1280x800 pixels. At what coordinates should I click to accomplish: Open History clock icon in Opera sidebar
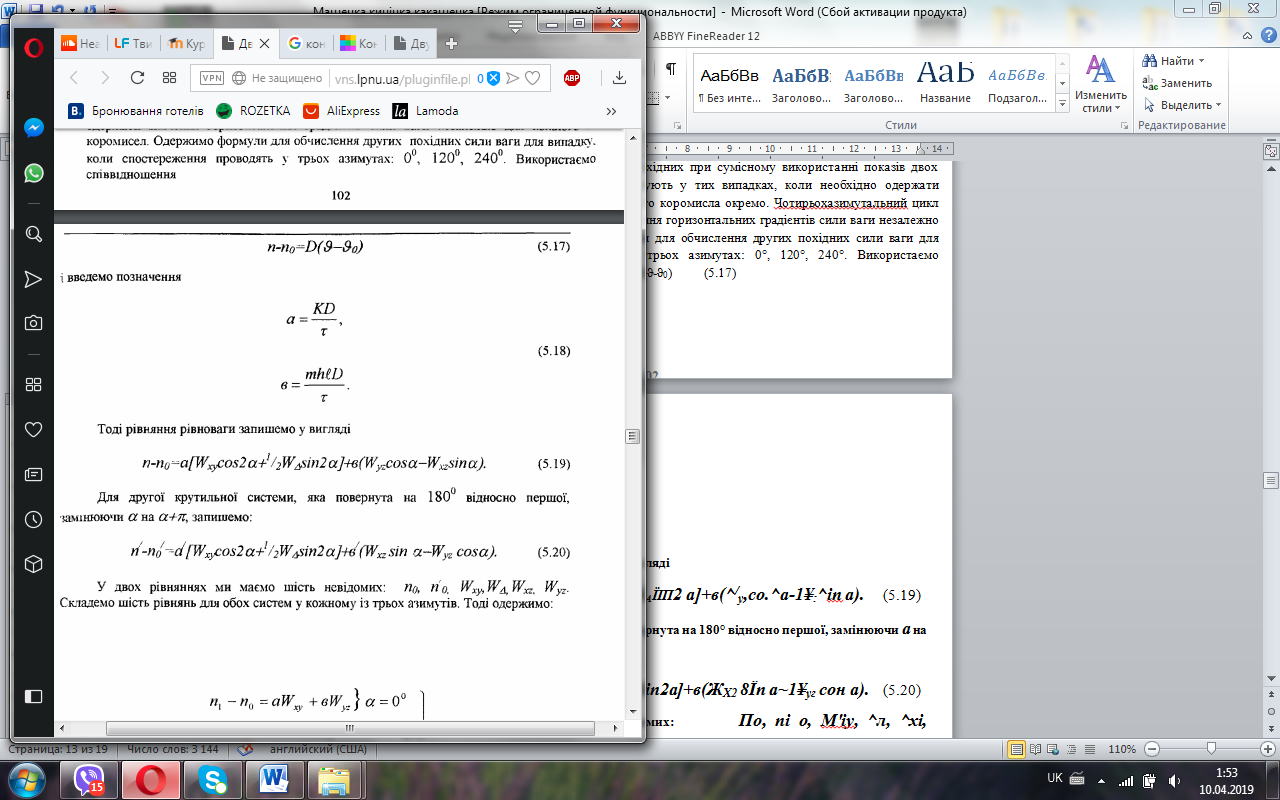click(33, 519)
